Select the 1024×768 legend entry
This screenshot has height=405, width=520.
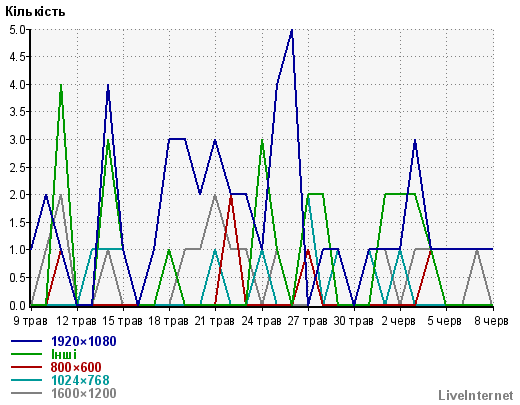pyautogui.click(x=80, y=380)
